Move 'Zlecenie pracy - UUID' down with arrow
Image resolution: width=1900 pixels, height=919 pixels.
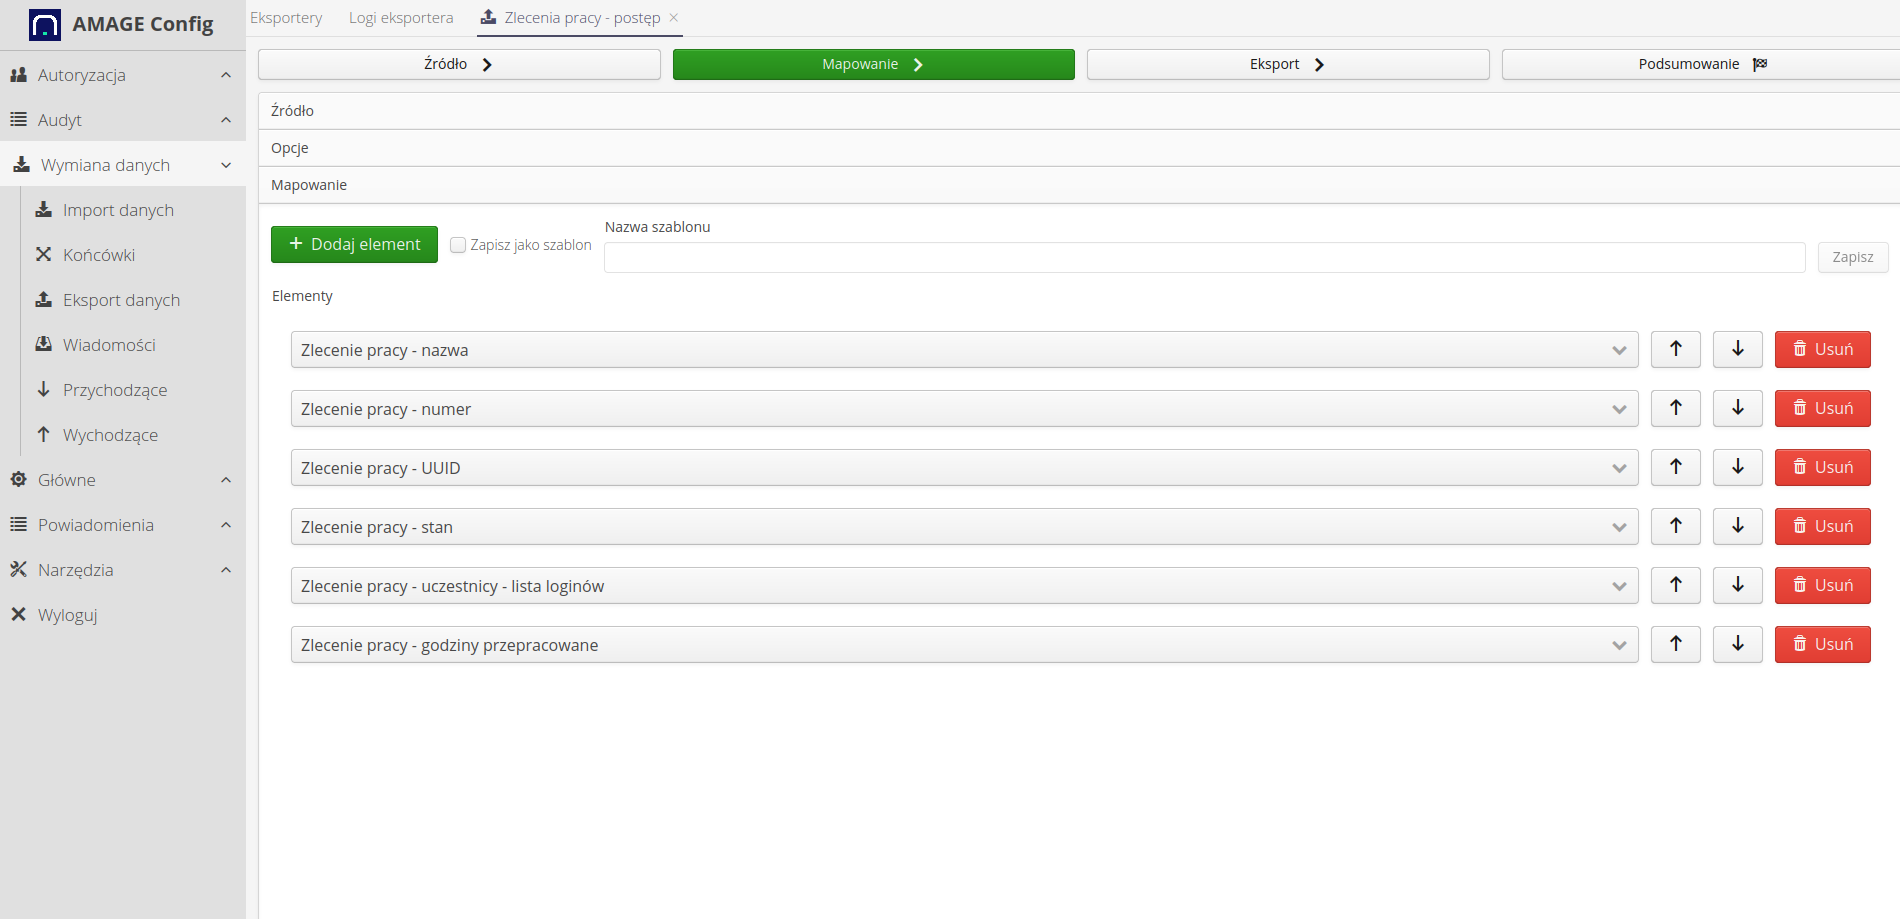1737,467
